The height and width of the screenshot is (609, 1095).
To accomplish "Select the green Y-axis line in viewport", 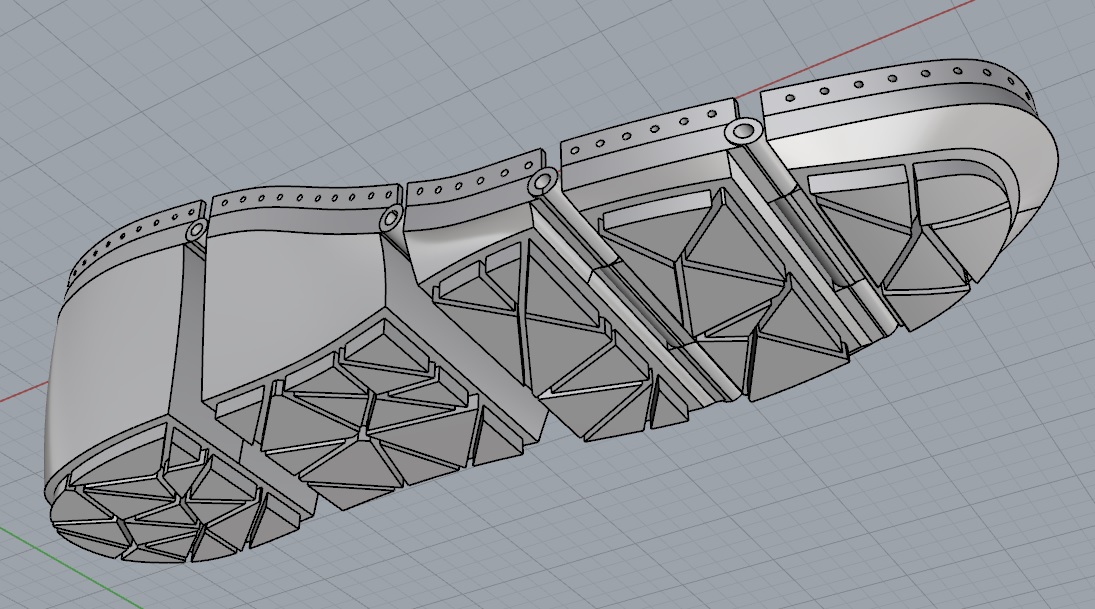I will [70, 567].
